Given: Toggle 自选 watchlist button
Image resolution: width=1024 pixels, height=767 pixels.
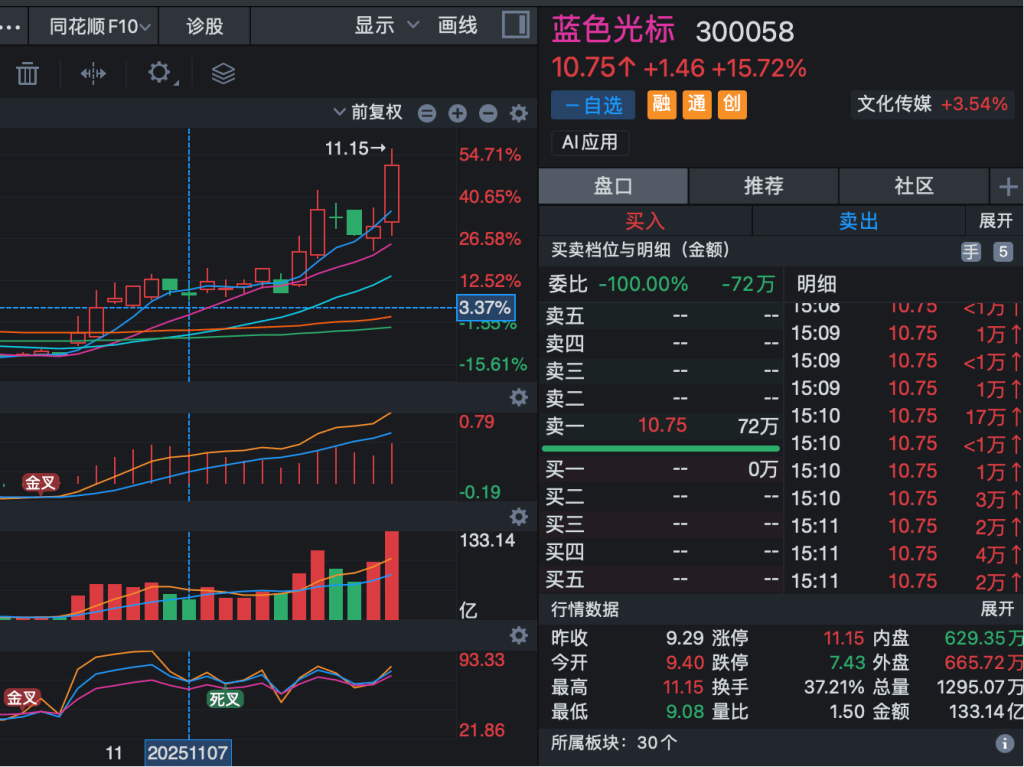Looking at the screenshot, I should (593, 104).
